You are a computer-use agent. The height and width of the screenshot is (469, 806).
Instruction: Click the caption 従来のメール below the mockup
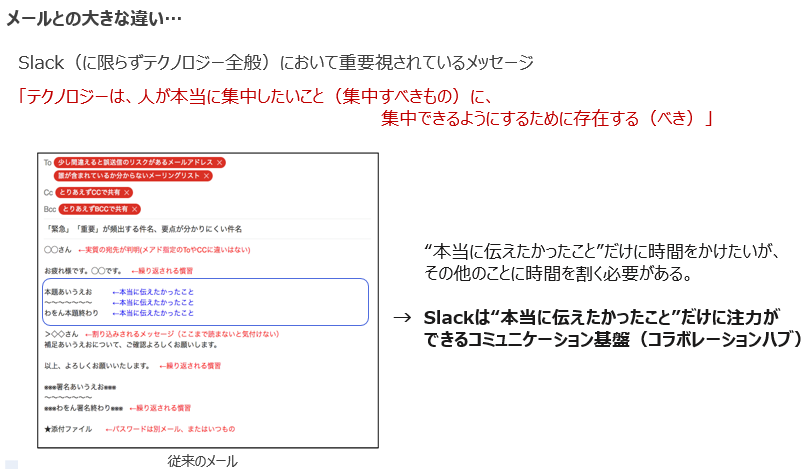click(x=203, y=461)
